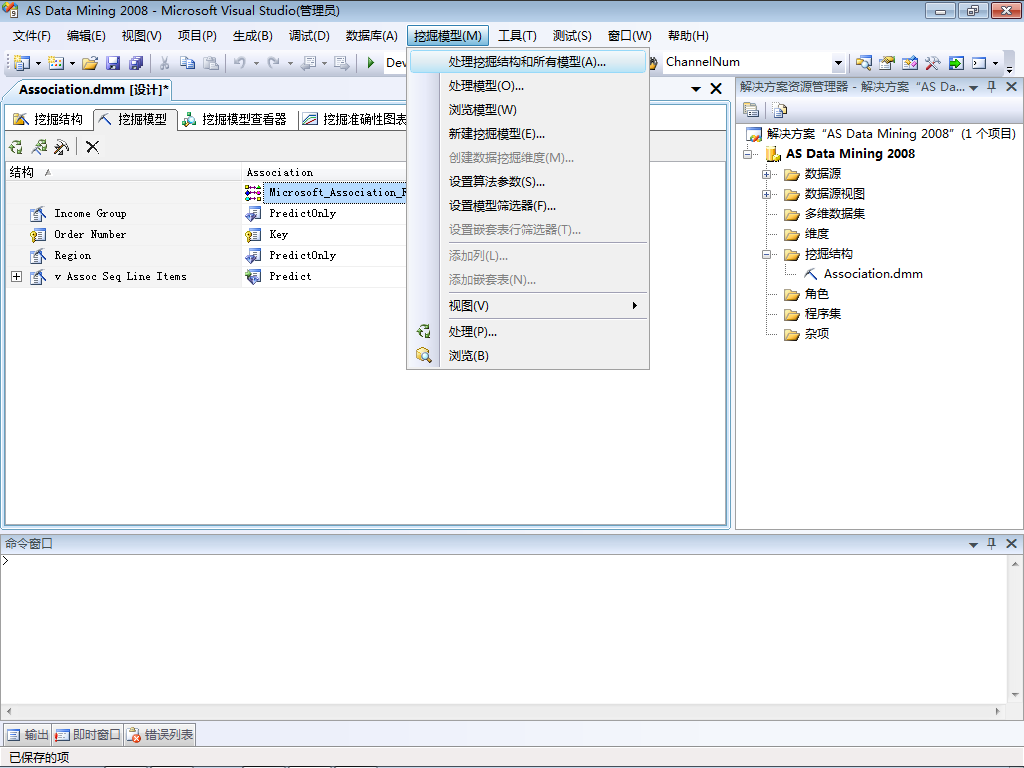Select the 角色 folder in tree
1024x768 pixels.
pyautogui.click(x=816, y=294)
